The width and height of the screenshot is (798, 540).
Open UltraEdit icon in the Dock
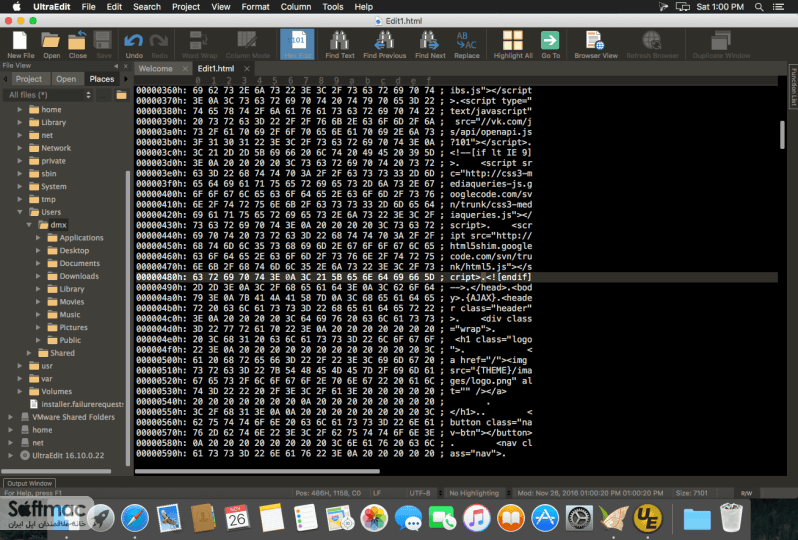(647, 519)
